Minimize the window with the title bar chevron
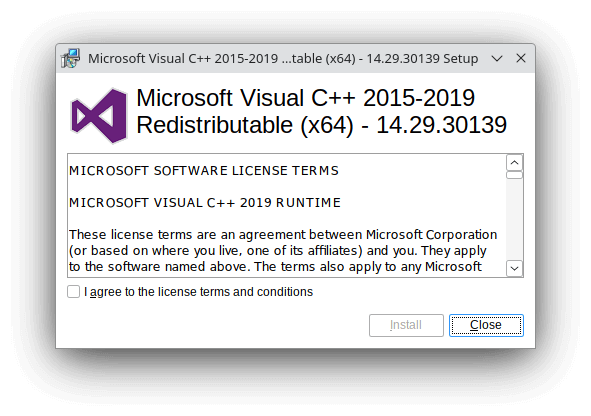 pyautogui.click(x=497, y=58)
